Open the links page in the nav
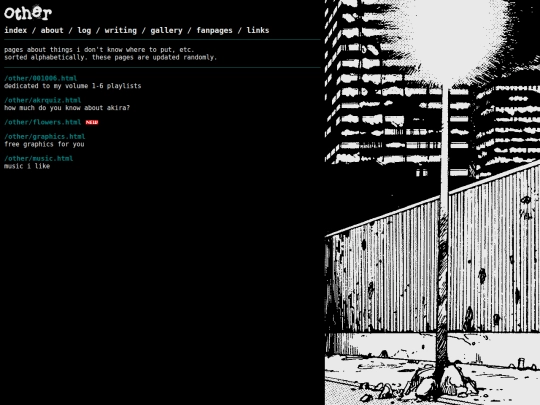 (258, 30)
